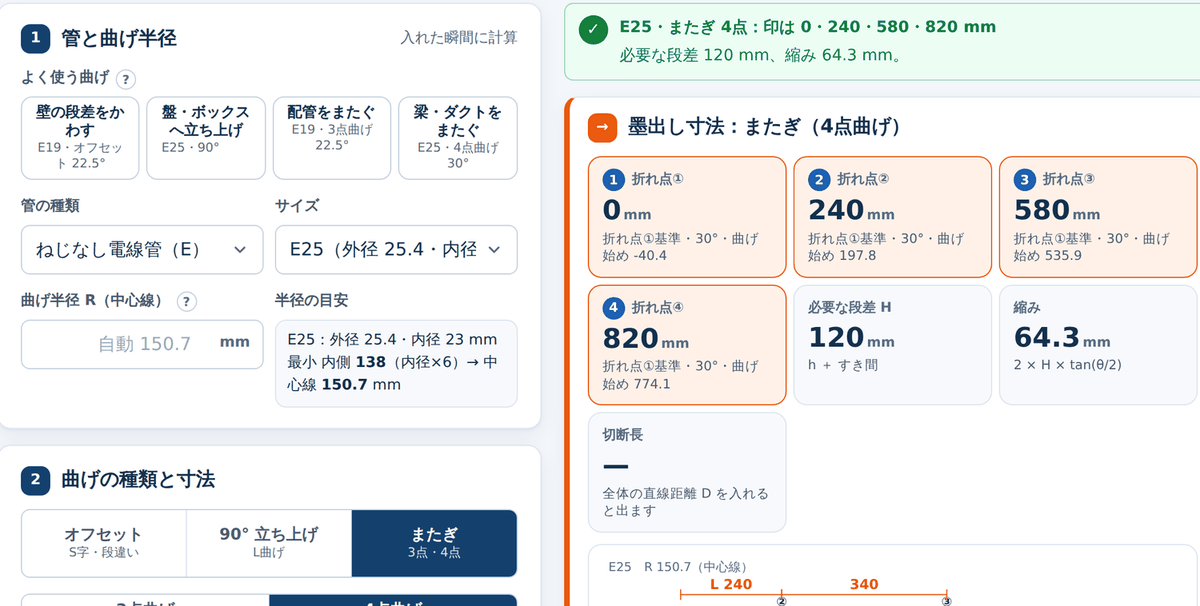Image resolution: width=1200 pixels, height=606 pixels.
Task: Click the サイズ dropdown chevron arrow
Action: [494, 250]
